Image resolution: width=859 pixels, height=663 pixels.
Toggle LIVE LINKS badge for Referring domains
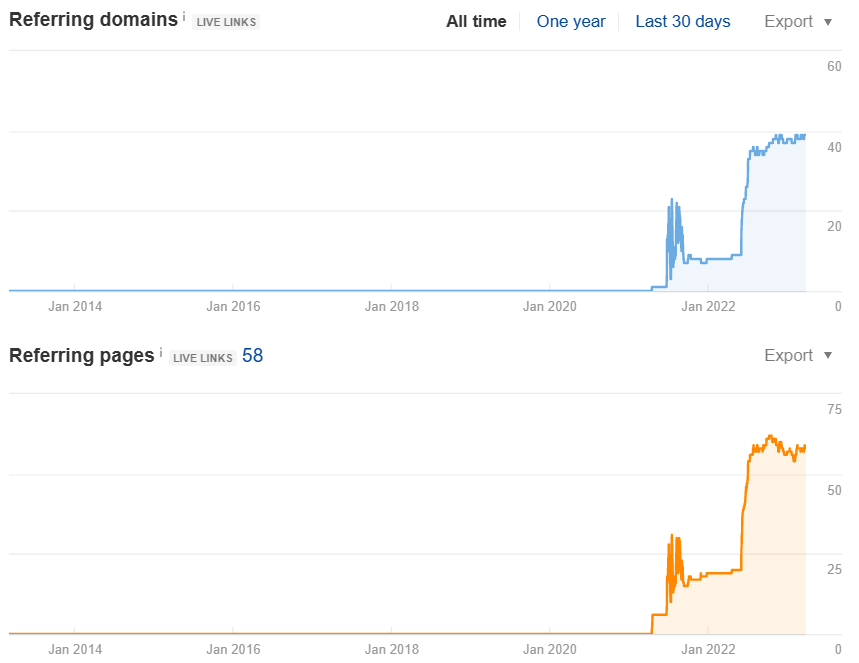pyautogui.click(x=225, y=22)
